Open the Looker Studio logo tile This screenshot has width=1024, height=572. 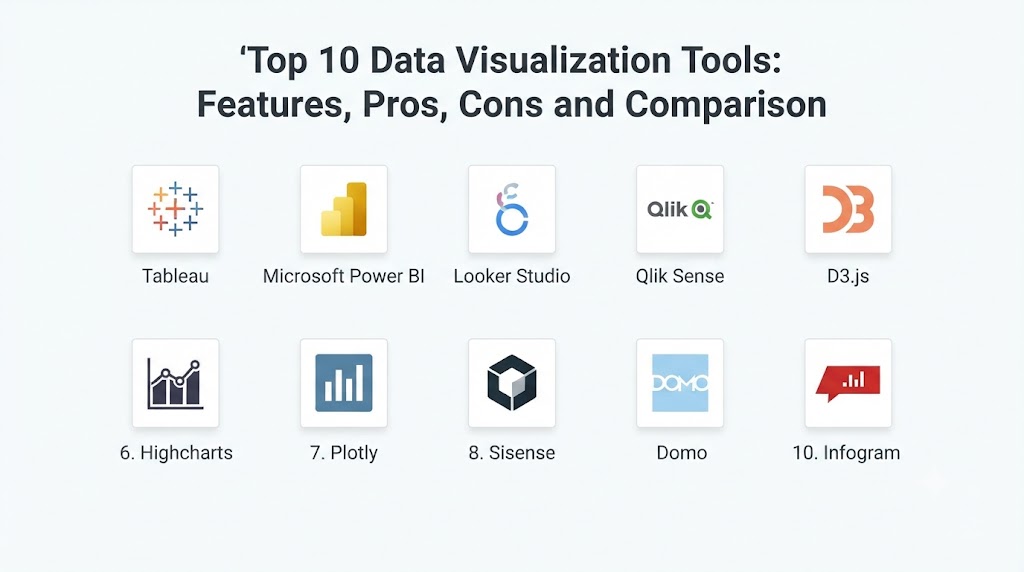click(512, 209)
